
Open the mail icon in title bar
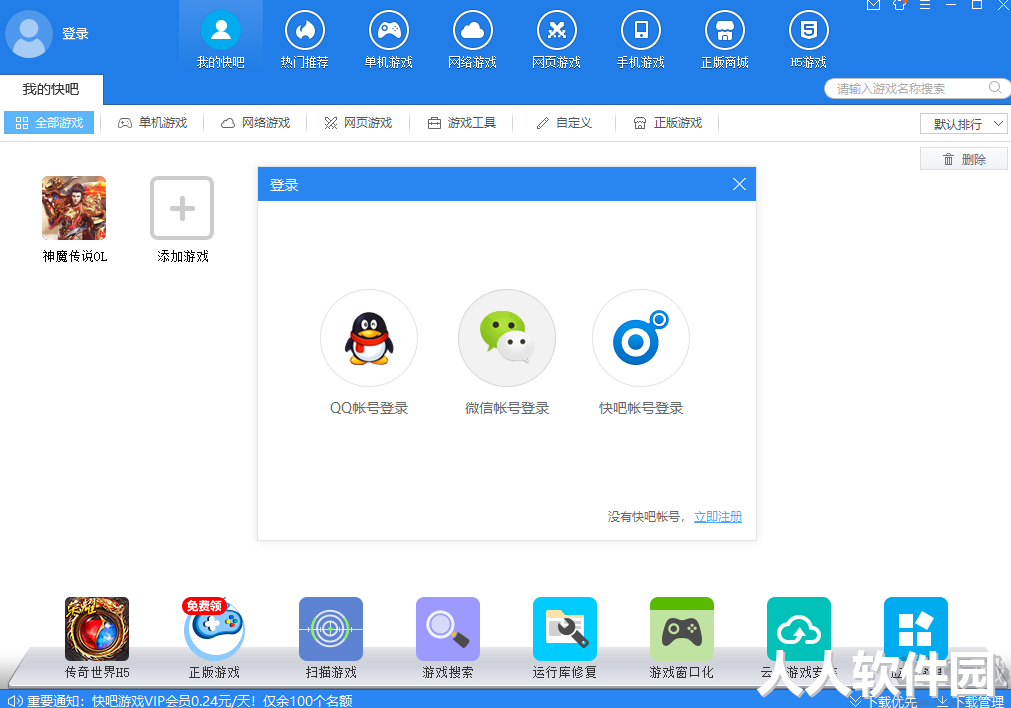pyautogui.click(x=873, y=5)
